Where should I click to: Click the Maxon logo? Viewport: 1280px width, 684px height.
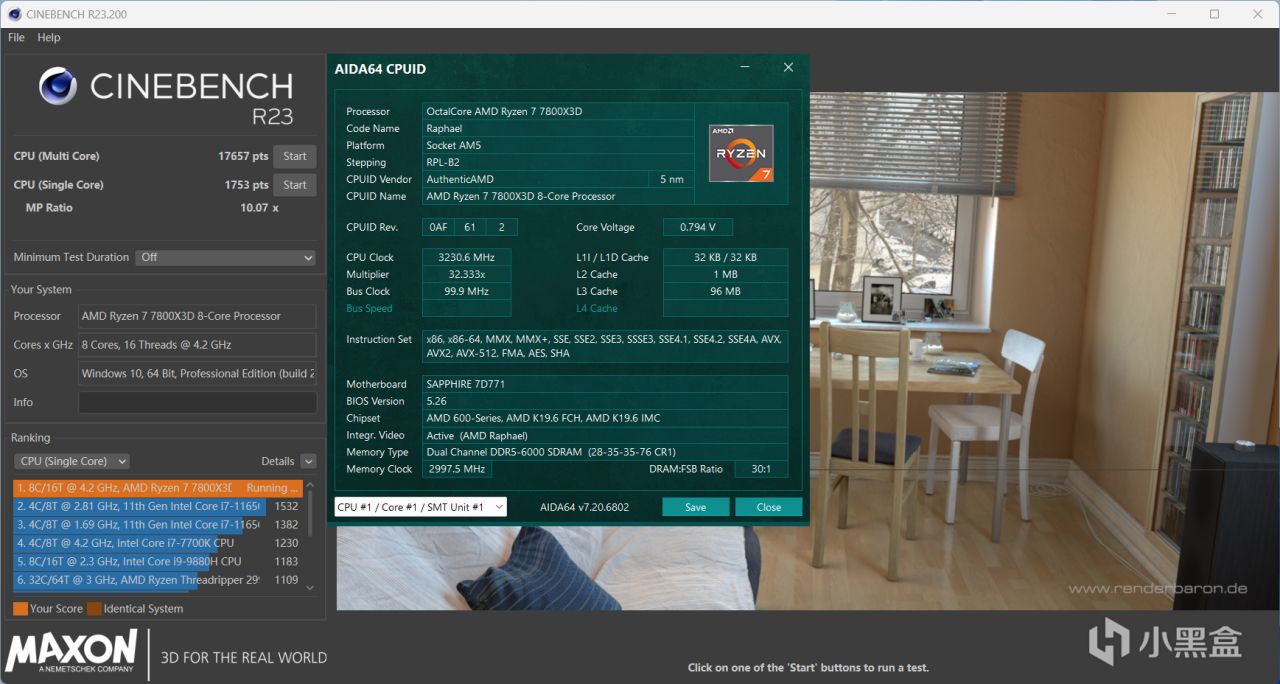tap(72, 651)
